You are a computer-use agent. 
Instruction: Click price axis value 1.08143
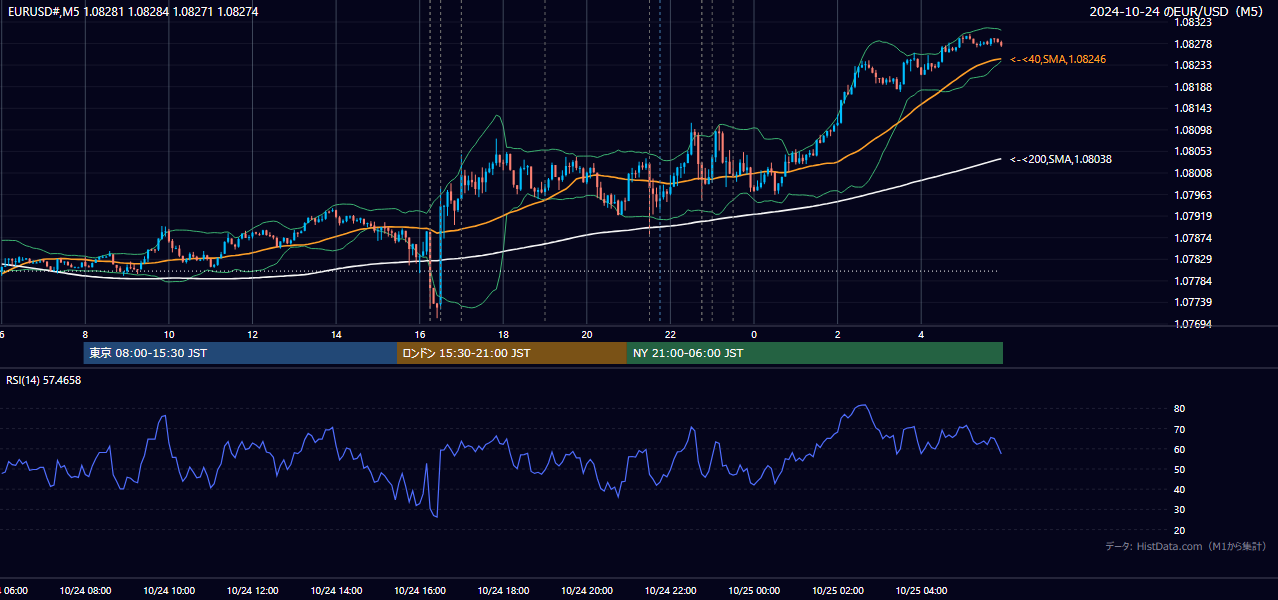coord(1195,108)
